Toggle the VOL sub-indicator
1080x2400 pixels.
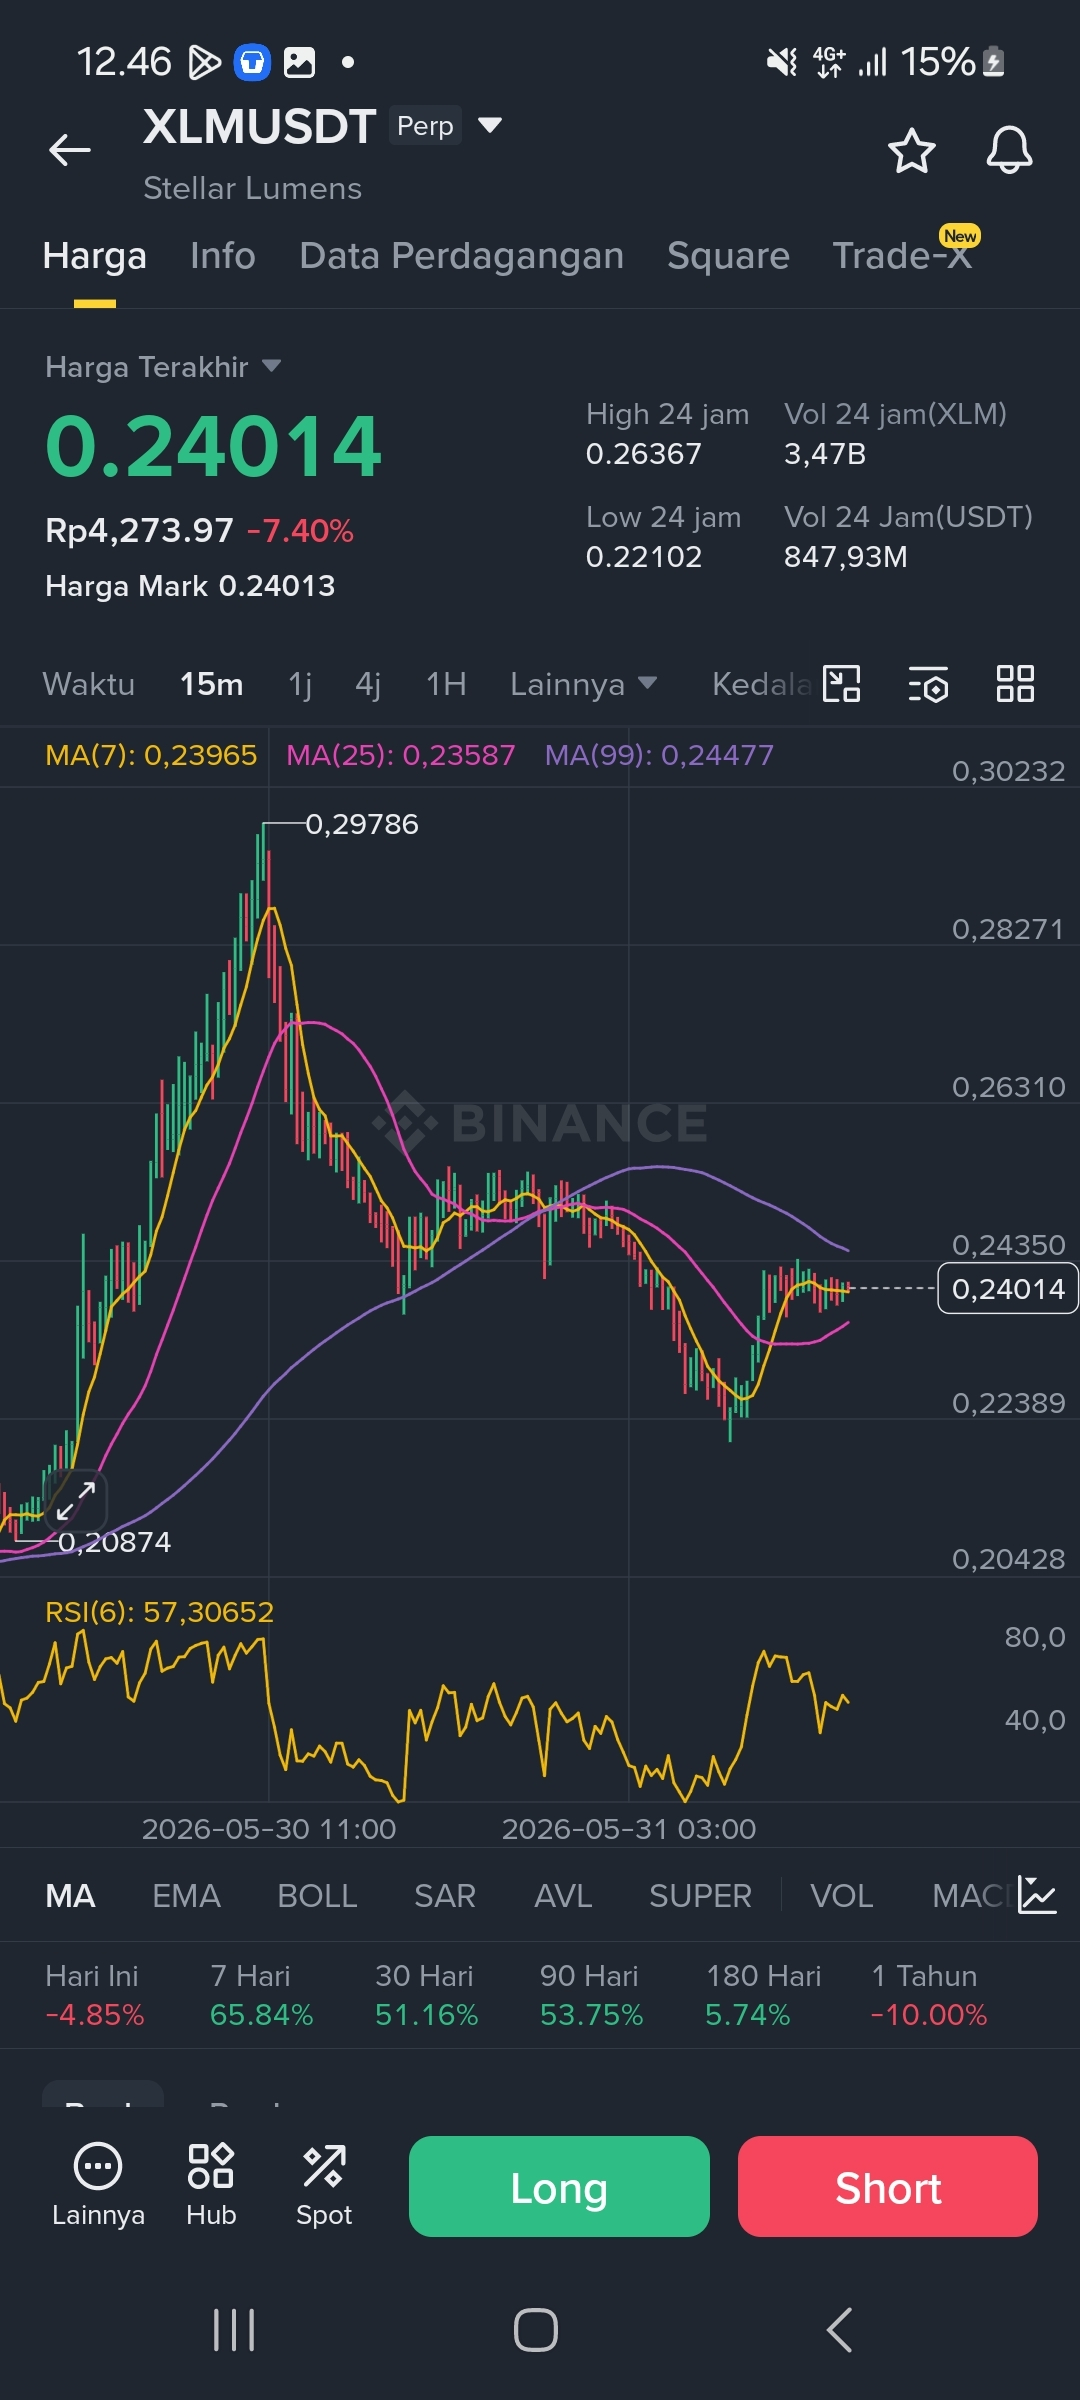click(842, 1896)
